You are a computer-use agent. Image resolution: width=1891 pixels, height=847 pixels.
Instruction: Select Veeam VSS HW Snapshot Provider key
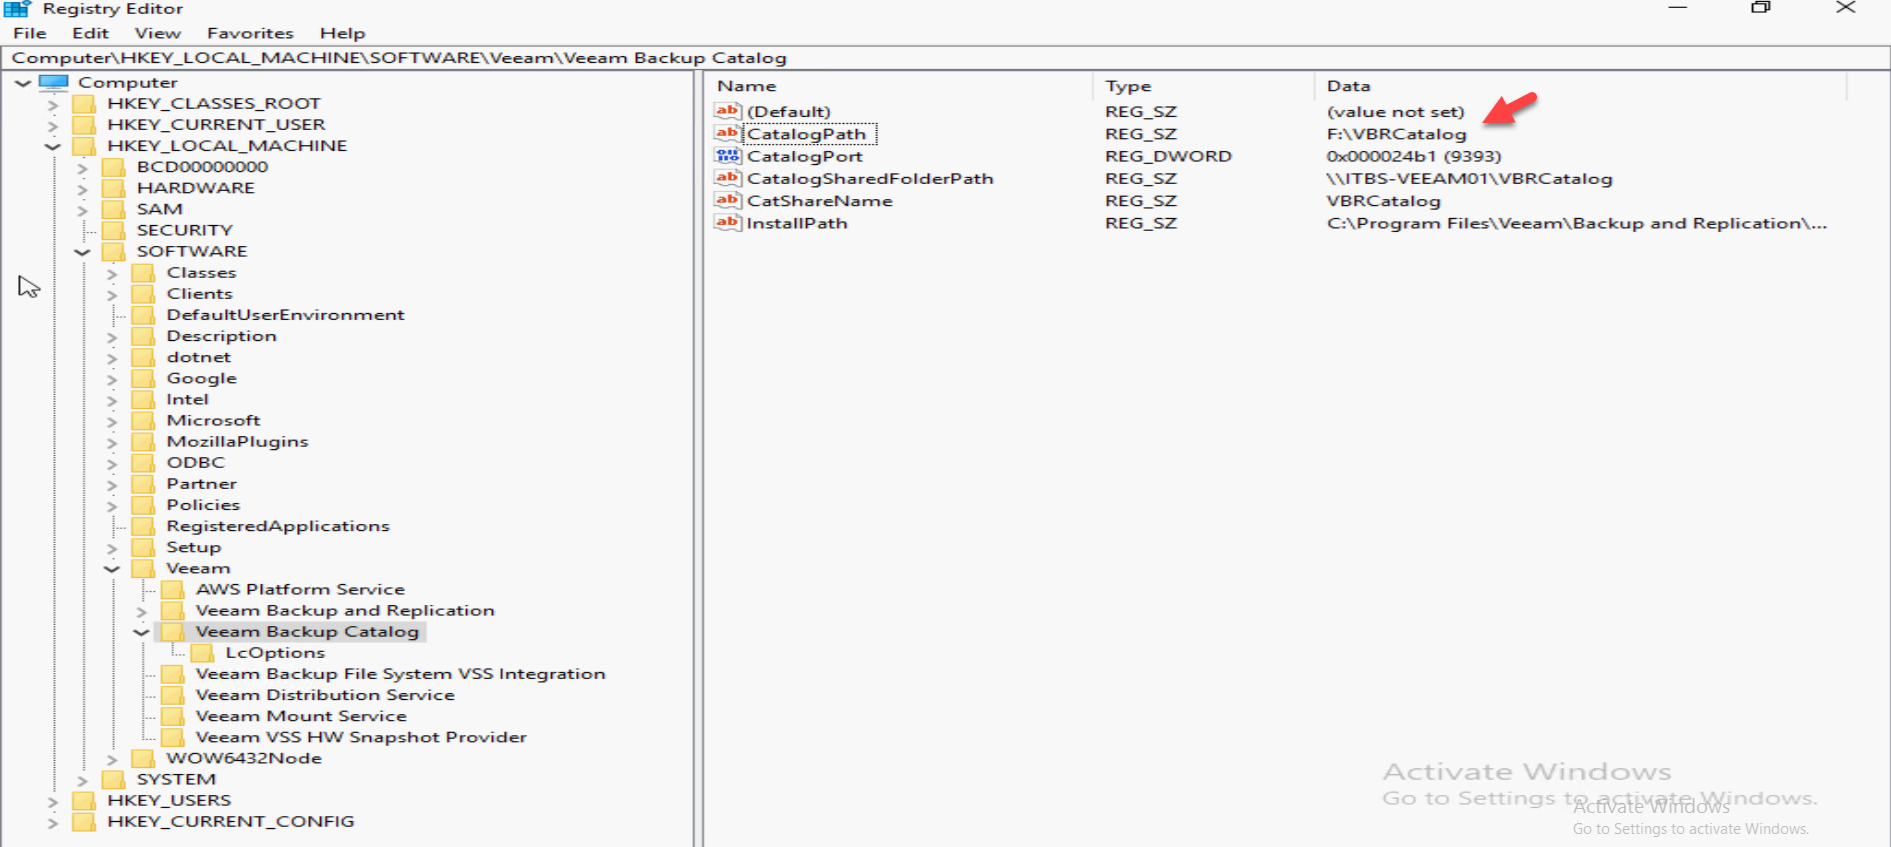pos(361,737)
